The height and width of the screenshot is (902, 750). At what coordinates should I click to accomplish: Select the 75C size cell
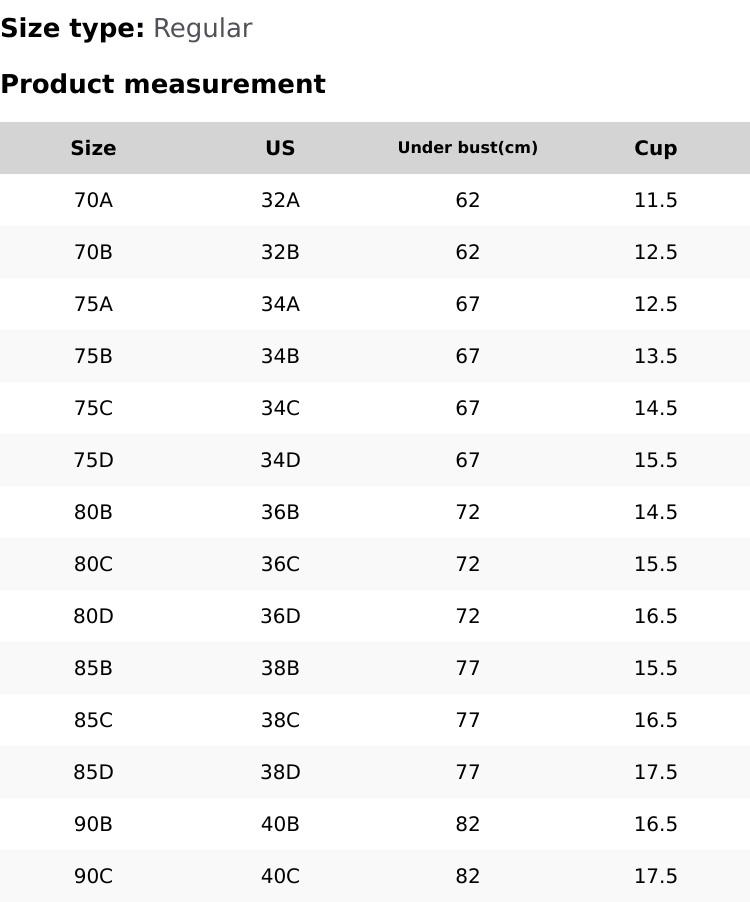pos(93,408)
